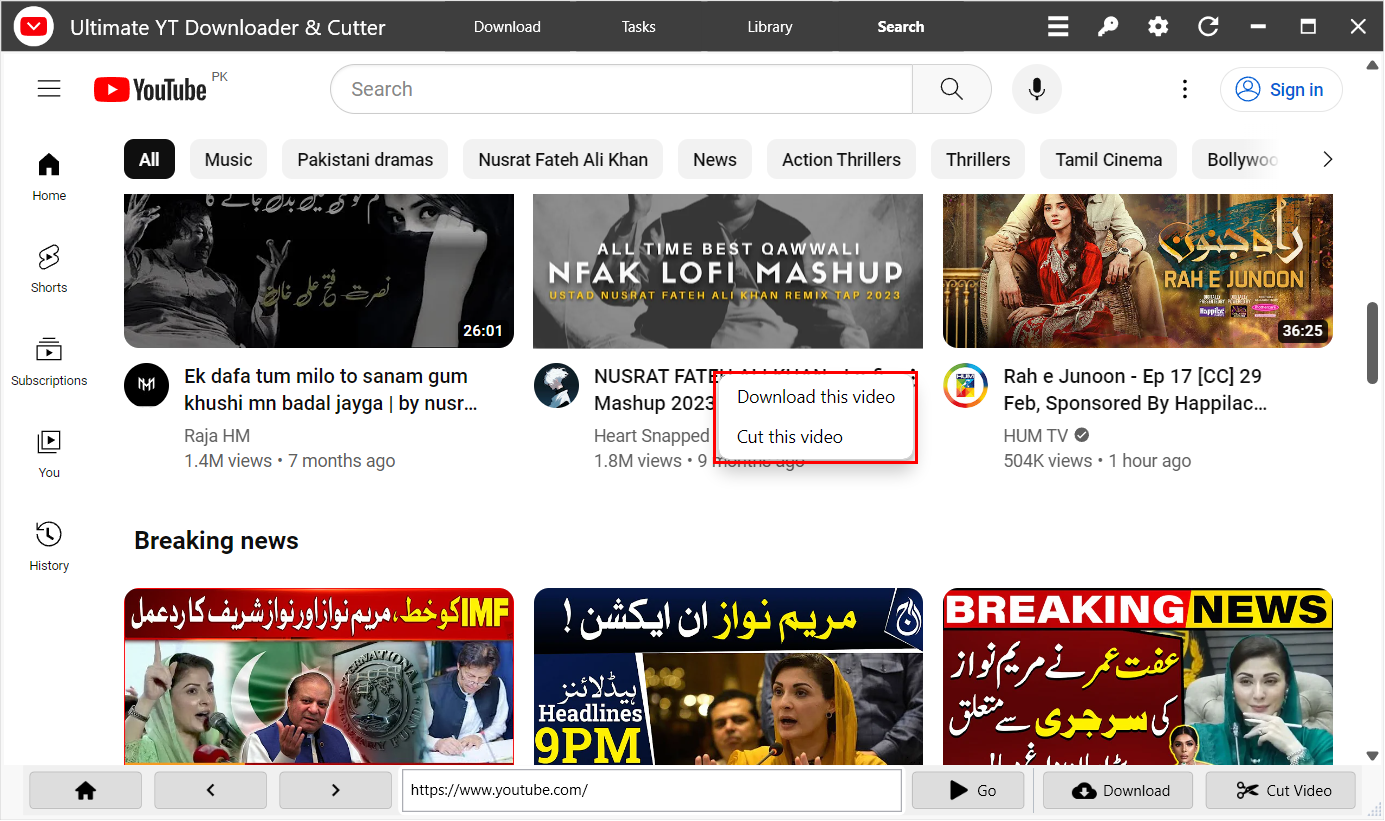Click the URL address field
1385x821 pixels.
coord(652,790)
